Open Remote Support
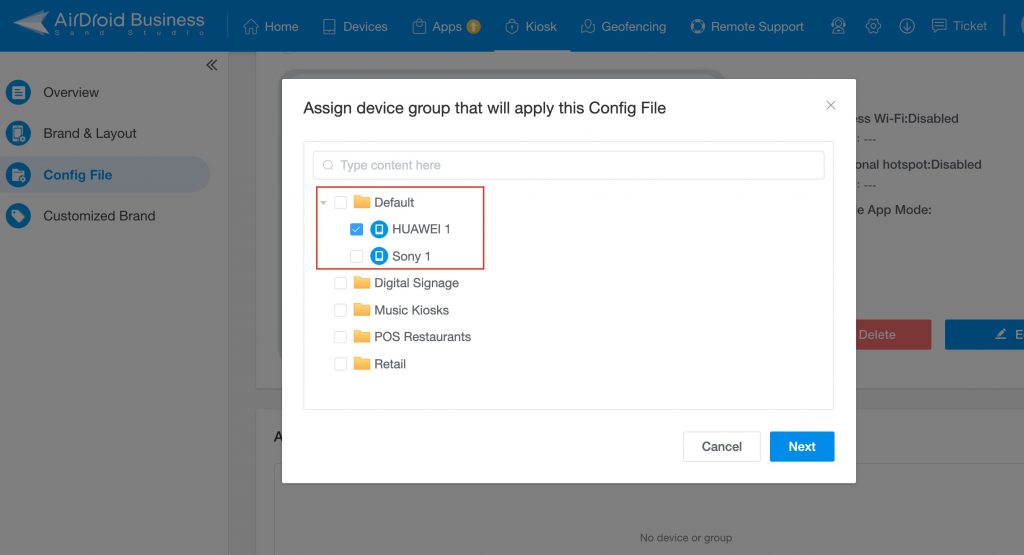Screen dimensions: 1024x555 pyautogui.click(x=747, y=27)
